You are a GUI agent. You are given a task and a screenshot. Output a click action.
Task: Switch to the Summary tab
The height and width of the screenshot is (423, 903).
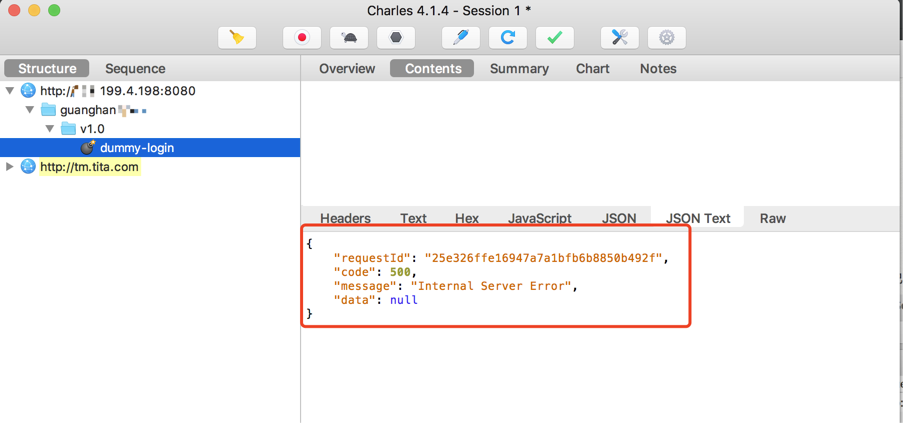click(519, 69)
